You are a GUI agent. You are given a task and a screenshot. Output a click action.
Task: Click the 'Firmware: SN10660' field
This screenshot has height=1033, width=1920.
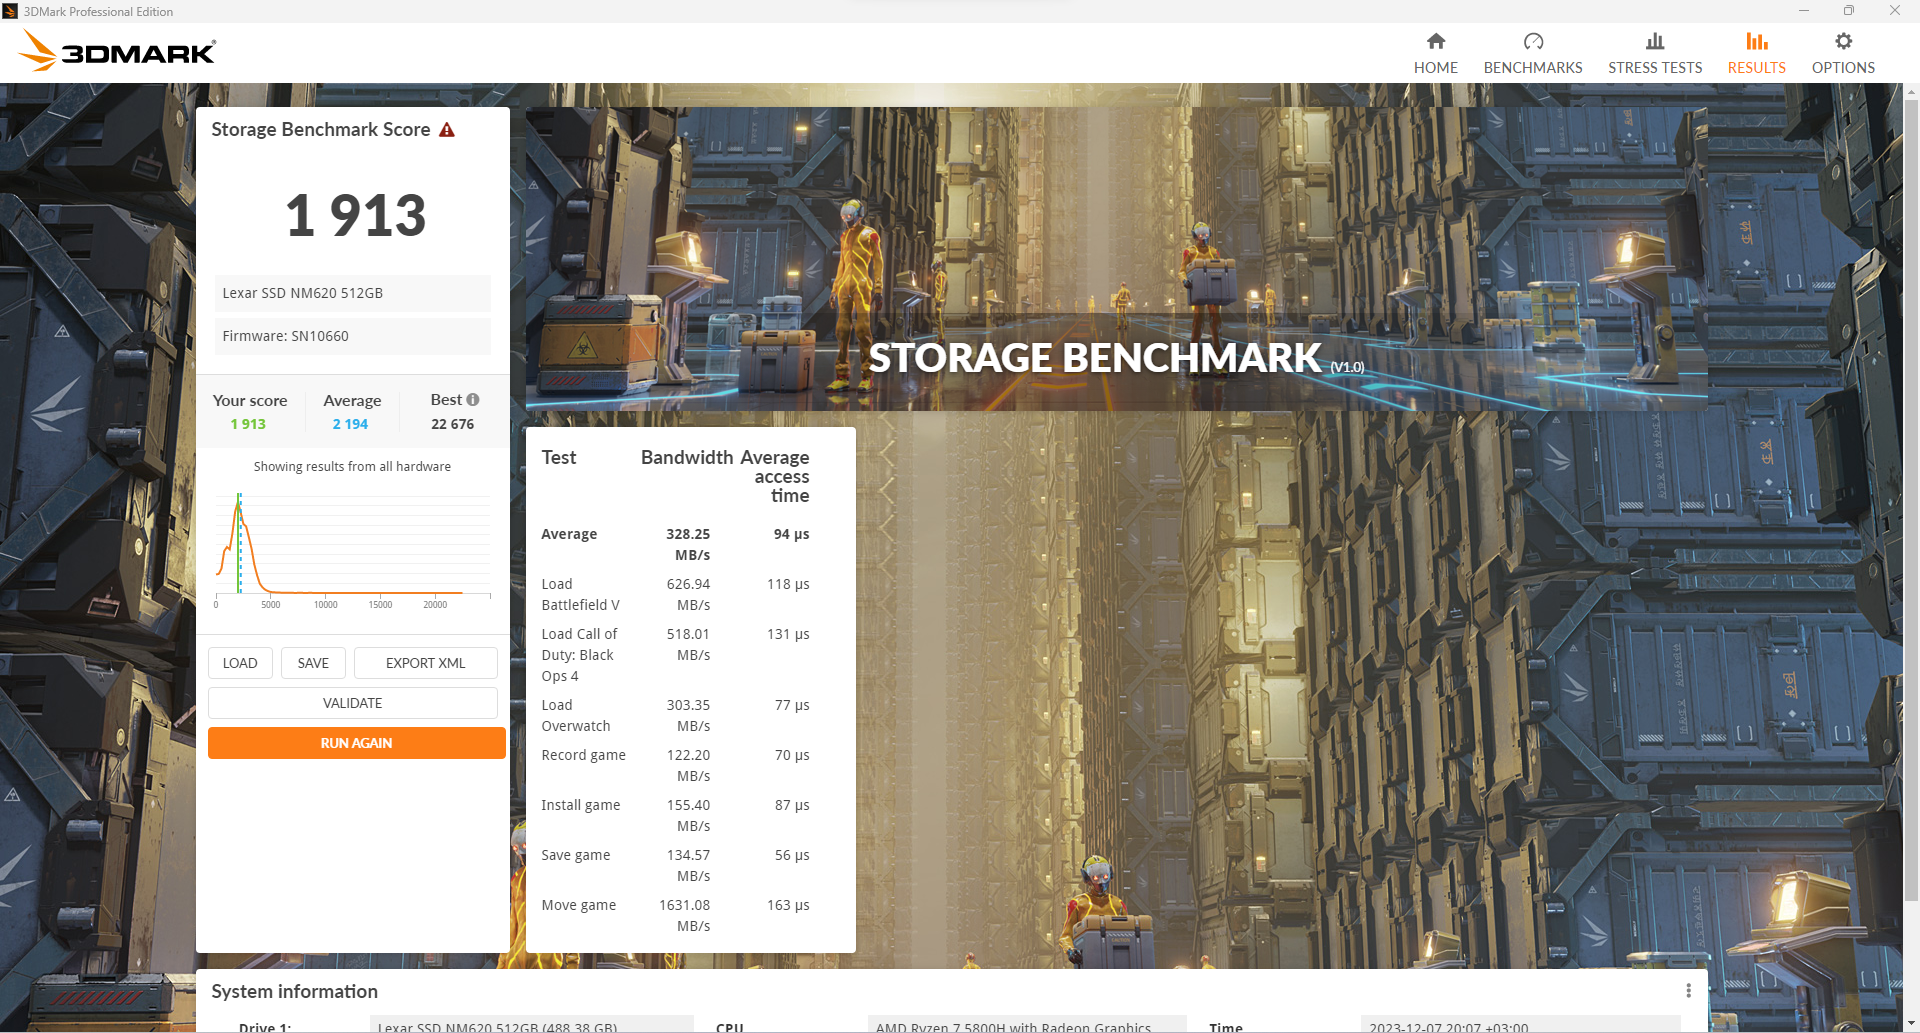tap(353, 336)
